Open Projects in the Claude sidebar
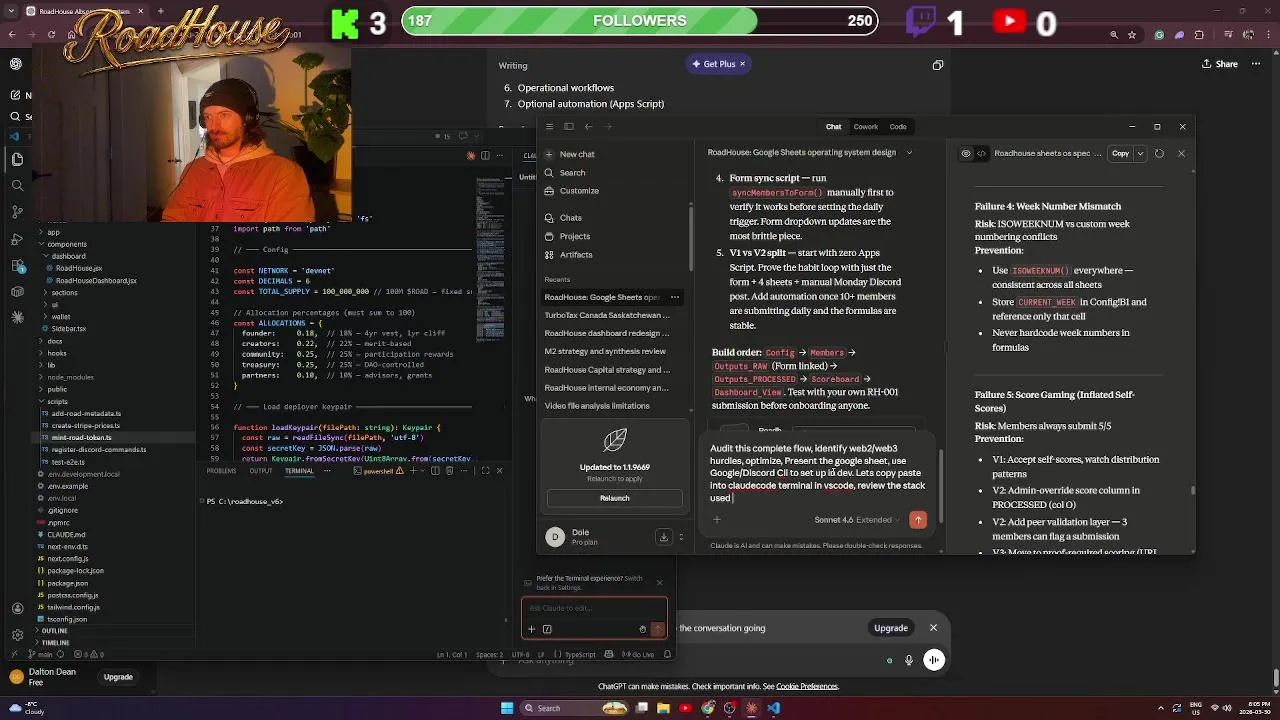The height and width of the screenshot is (720, 1280). (574, 236)
